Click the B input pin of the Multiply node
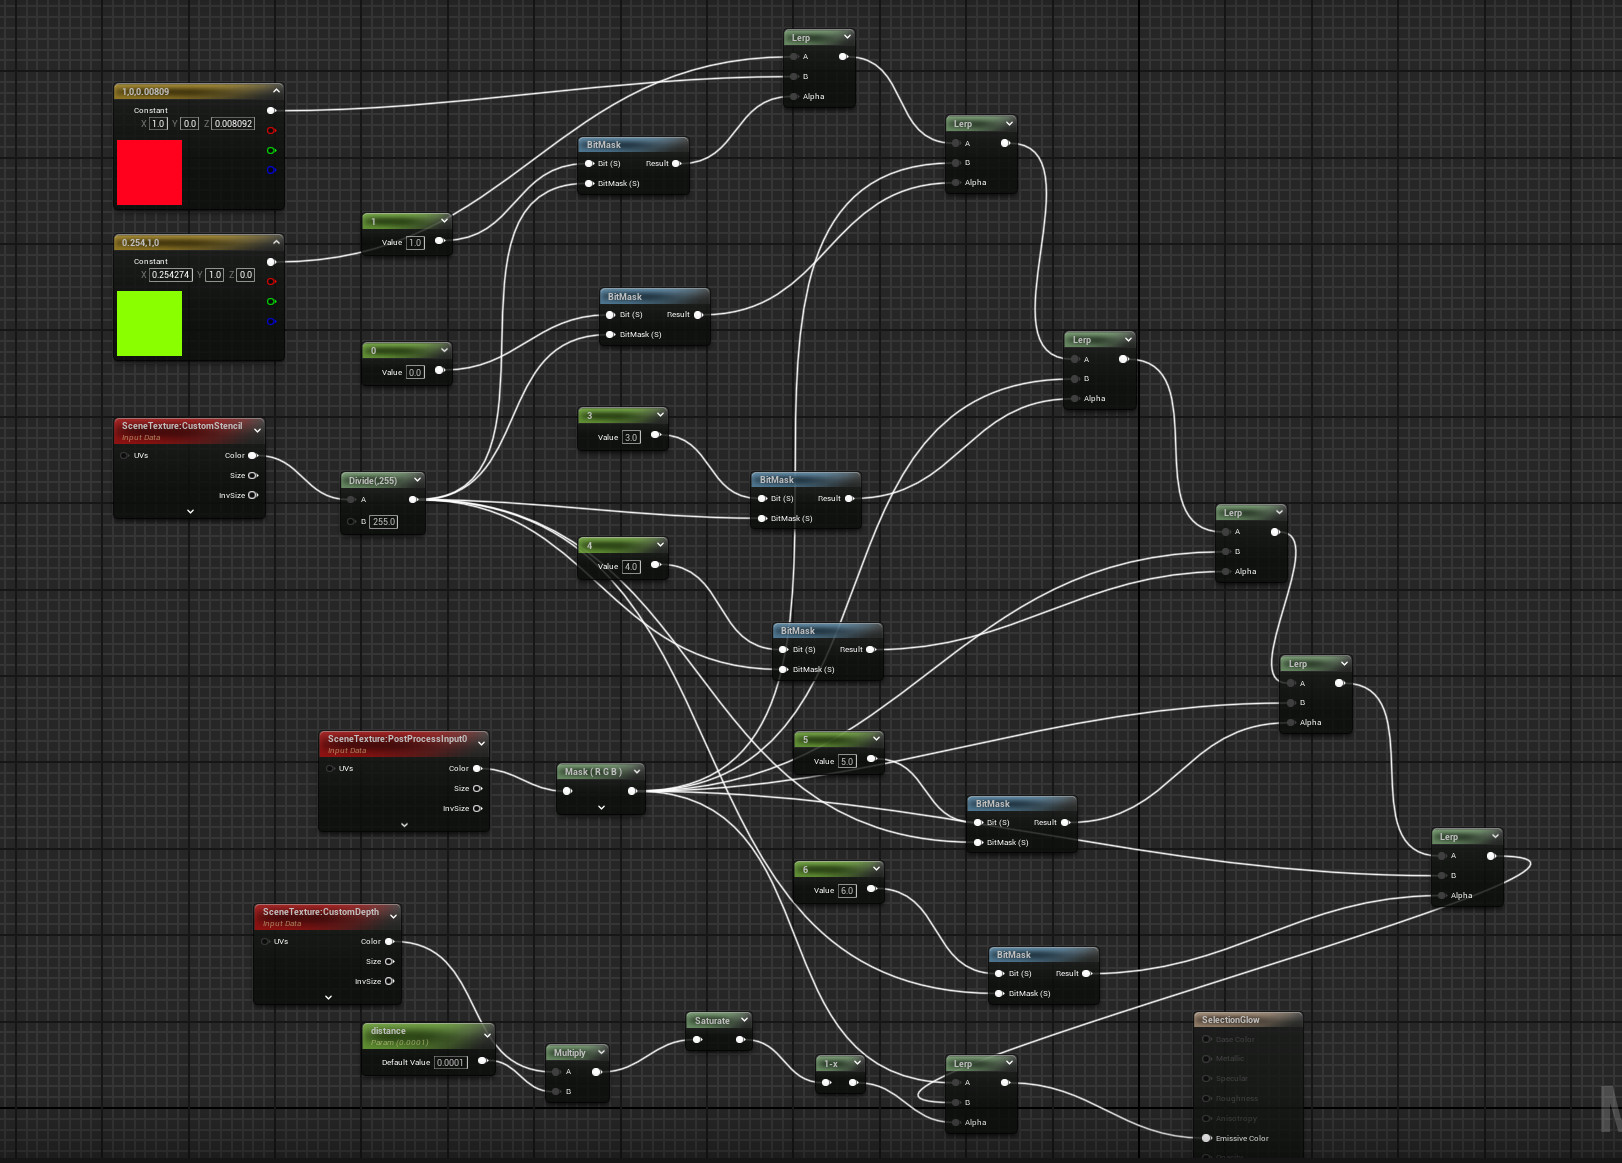 pyautogui.click(x=556, y=1092)
